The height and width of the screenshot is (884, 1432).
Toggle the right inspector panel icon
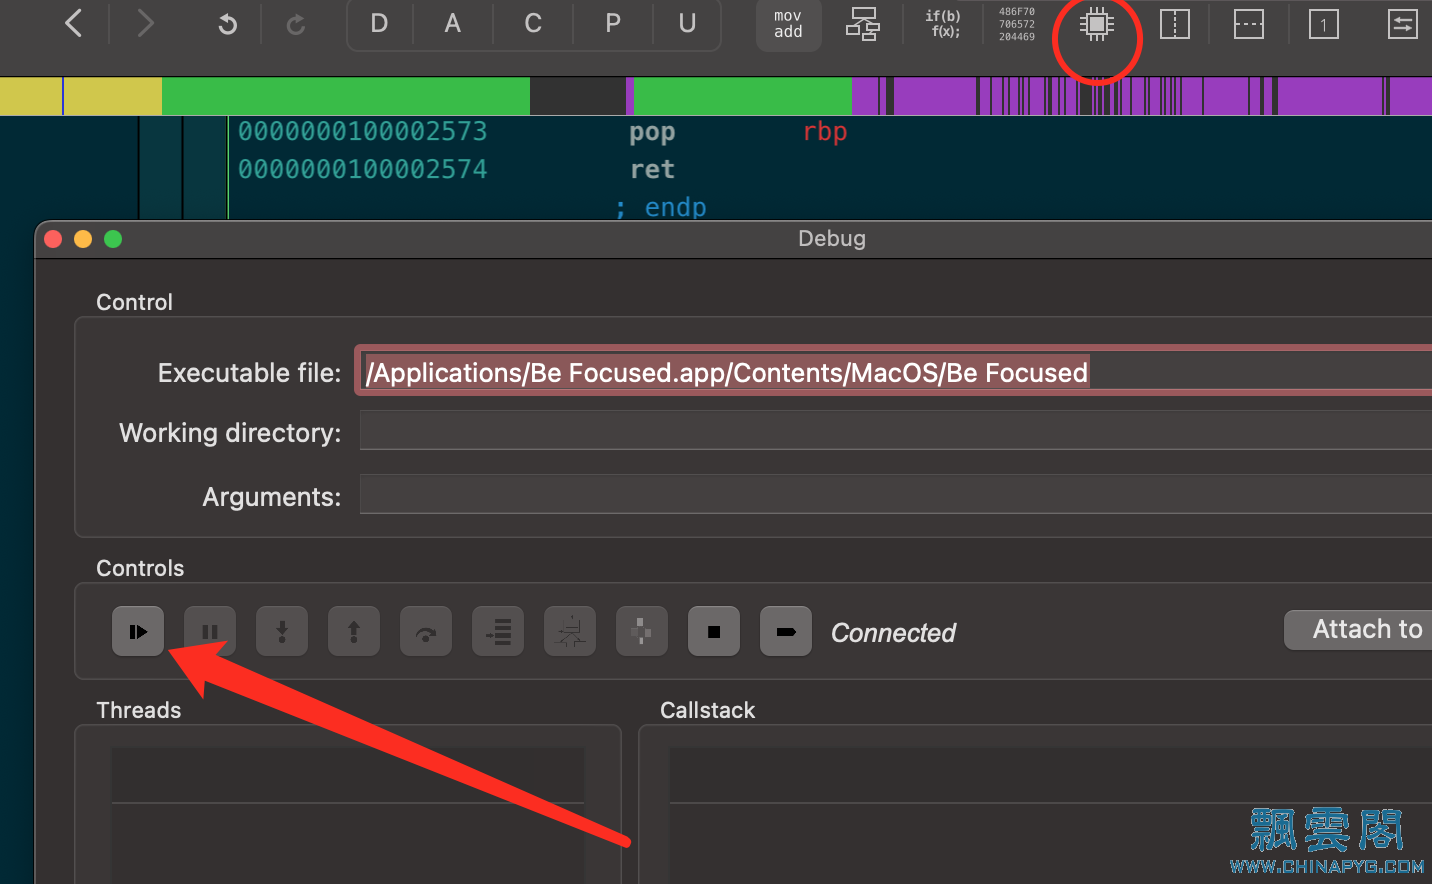[x=1403, y=24]
